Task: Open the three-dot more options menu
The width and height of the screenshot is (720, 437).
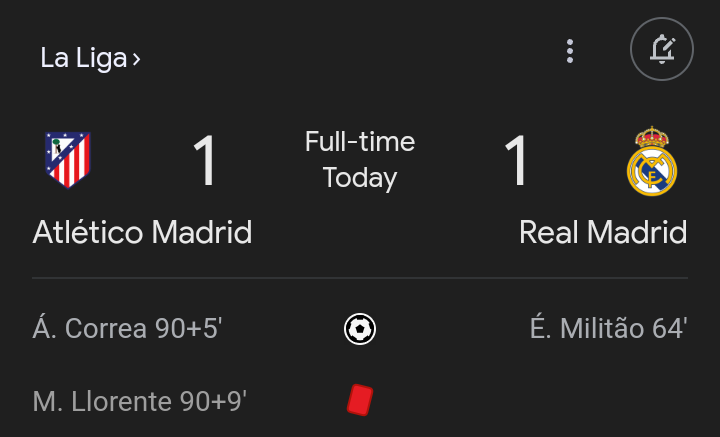Action: tap(570, 51)
